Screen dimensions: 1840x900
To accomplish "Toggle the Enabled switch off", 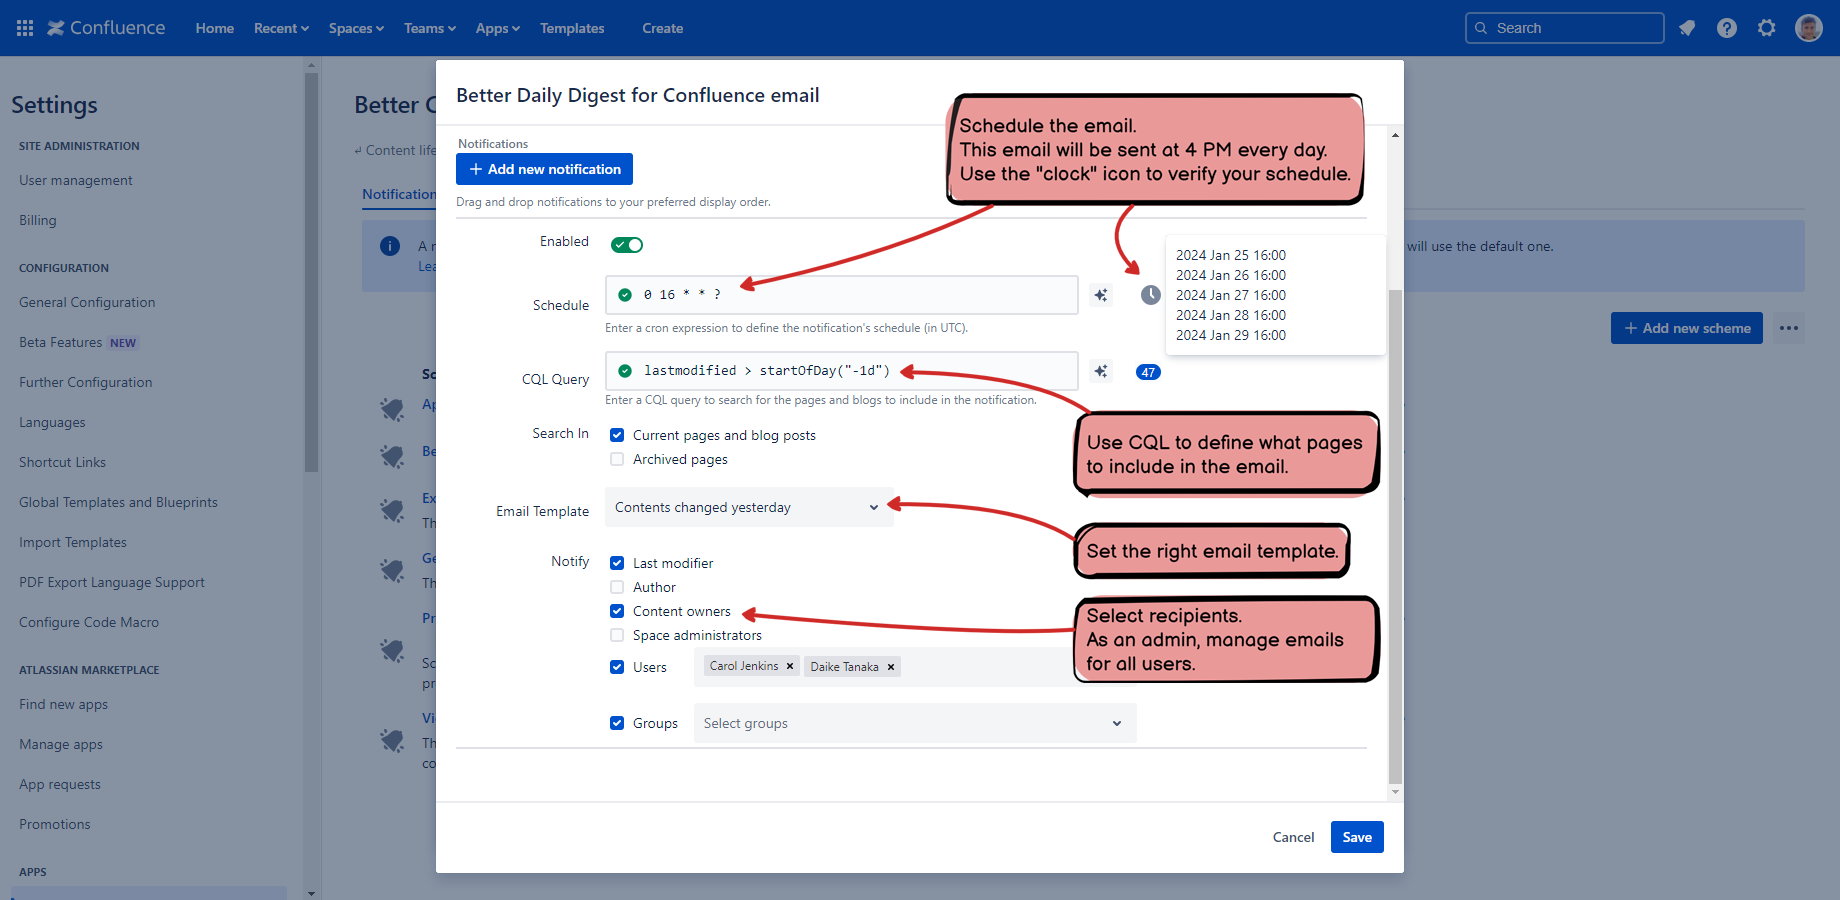I will pos(628,245).
